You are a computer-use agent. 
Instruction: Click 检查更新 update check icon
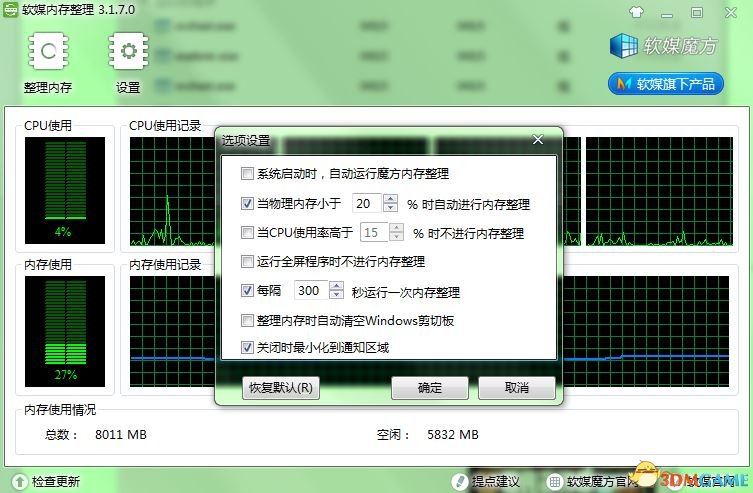19,481
